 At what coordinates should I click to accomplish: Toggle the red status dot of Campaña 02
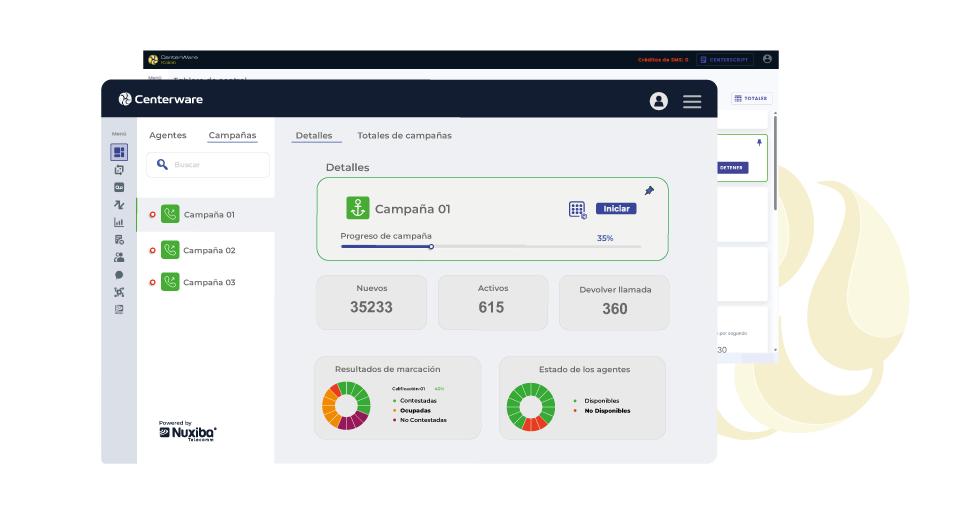click(152, 250)
